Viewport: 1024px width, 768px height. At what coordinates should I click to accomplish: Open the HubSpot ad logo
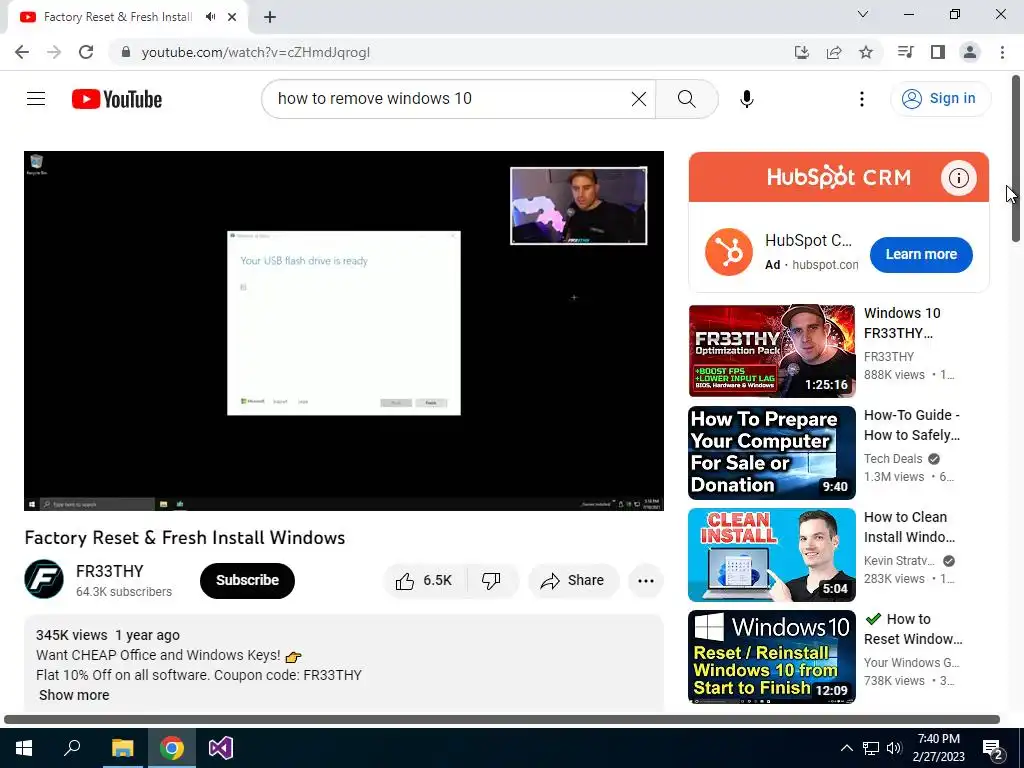coord(729,252)
